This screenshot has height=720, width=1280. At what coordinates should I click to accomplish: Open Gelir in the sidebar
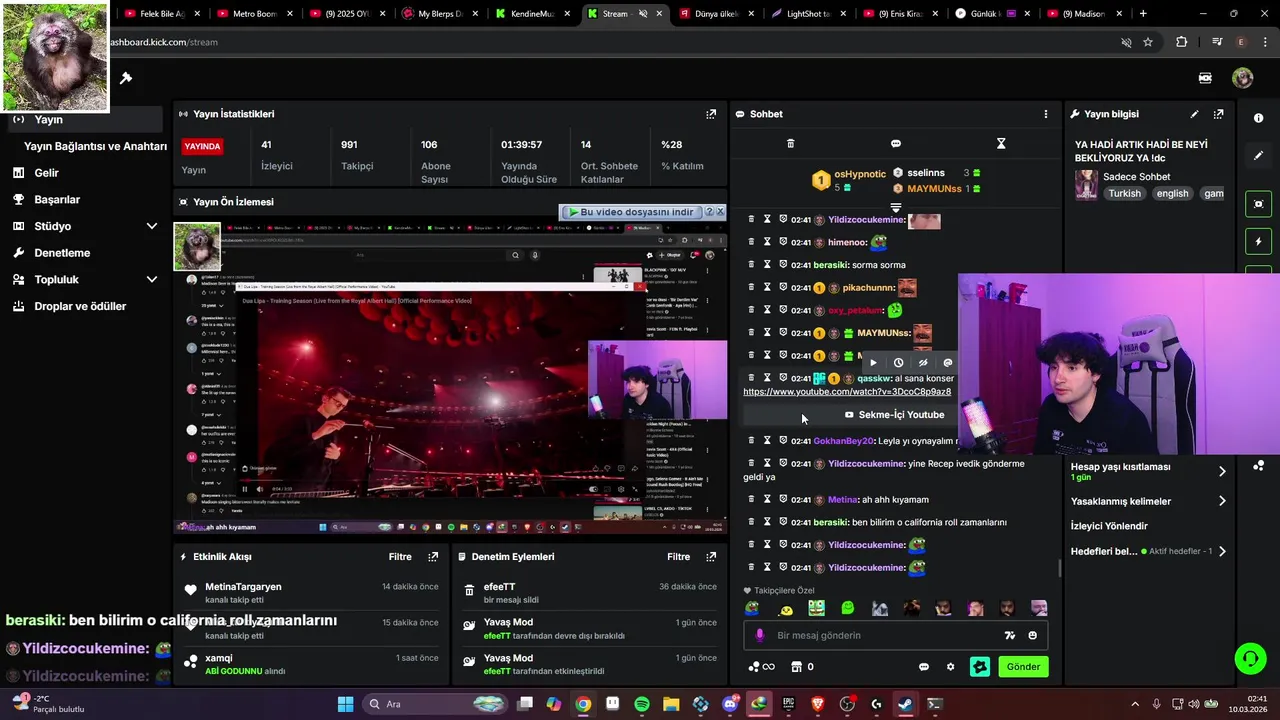tap(46, 173)
